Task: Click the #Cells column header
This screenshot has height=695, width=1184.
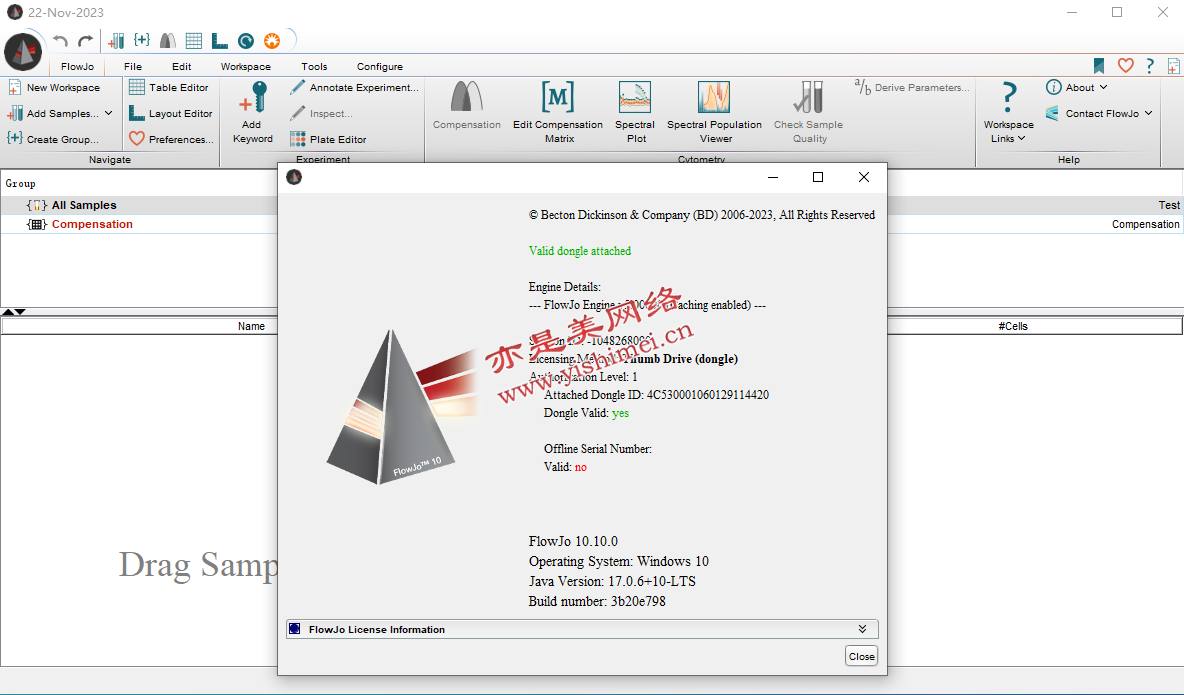Action: [x=1013, y=326]
